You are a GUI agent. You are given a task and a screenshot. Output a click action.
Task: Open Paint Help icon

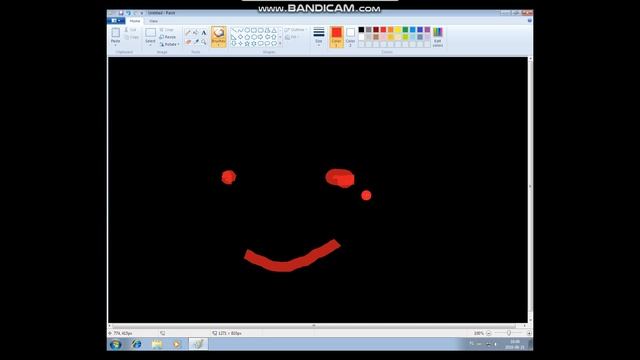(529, 20)
